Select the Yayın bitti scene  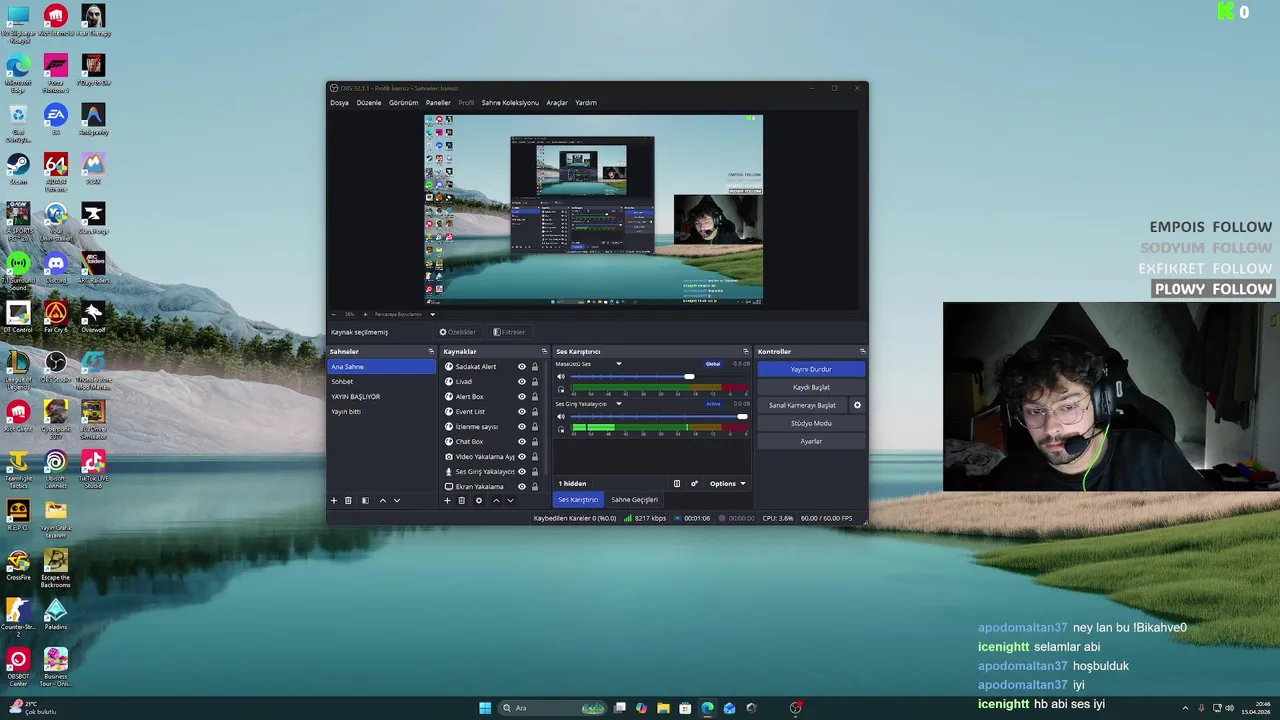point(382,412)
